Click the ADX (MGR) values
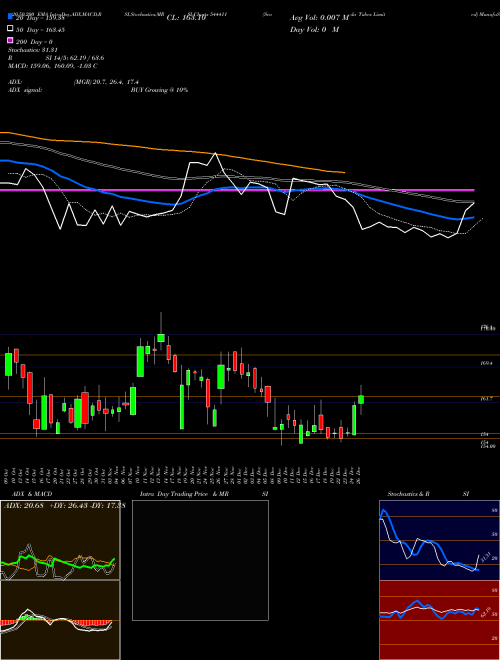Image resolution: width=500 pixels, height=660 pixels. click(x=106, y=82)
